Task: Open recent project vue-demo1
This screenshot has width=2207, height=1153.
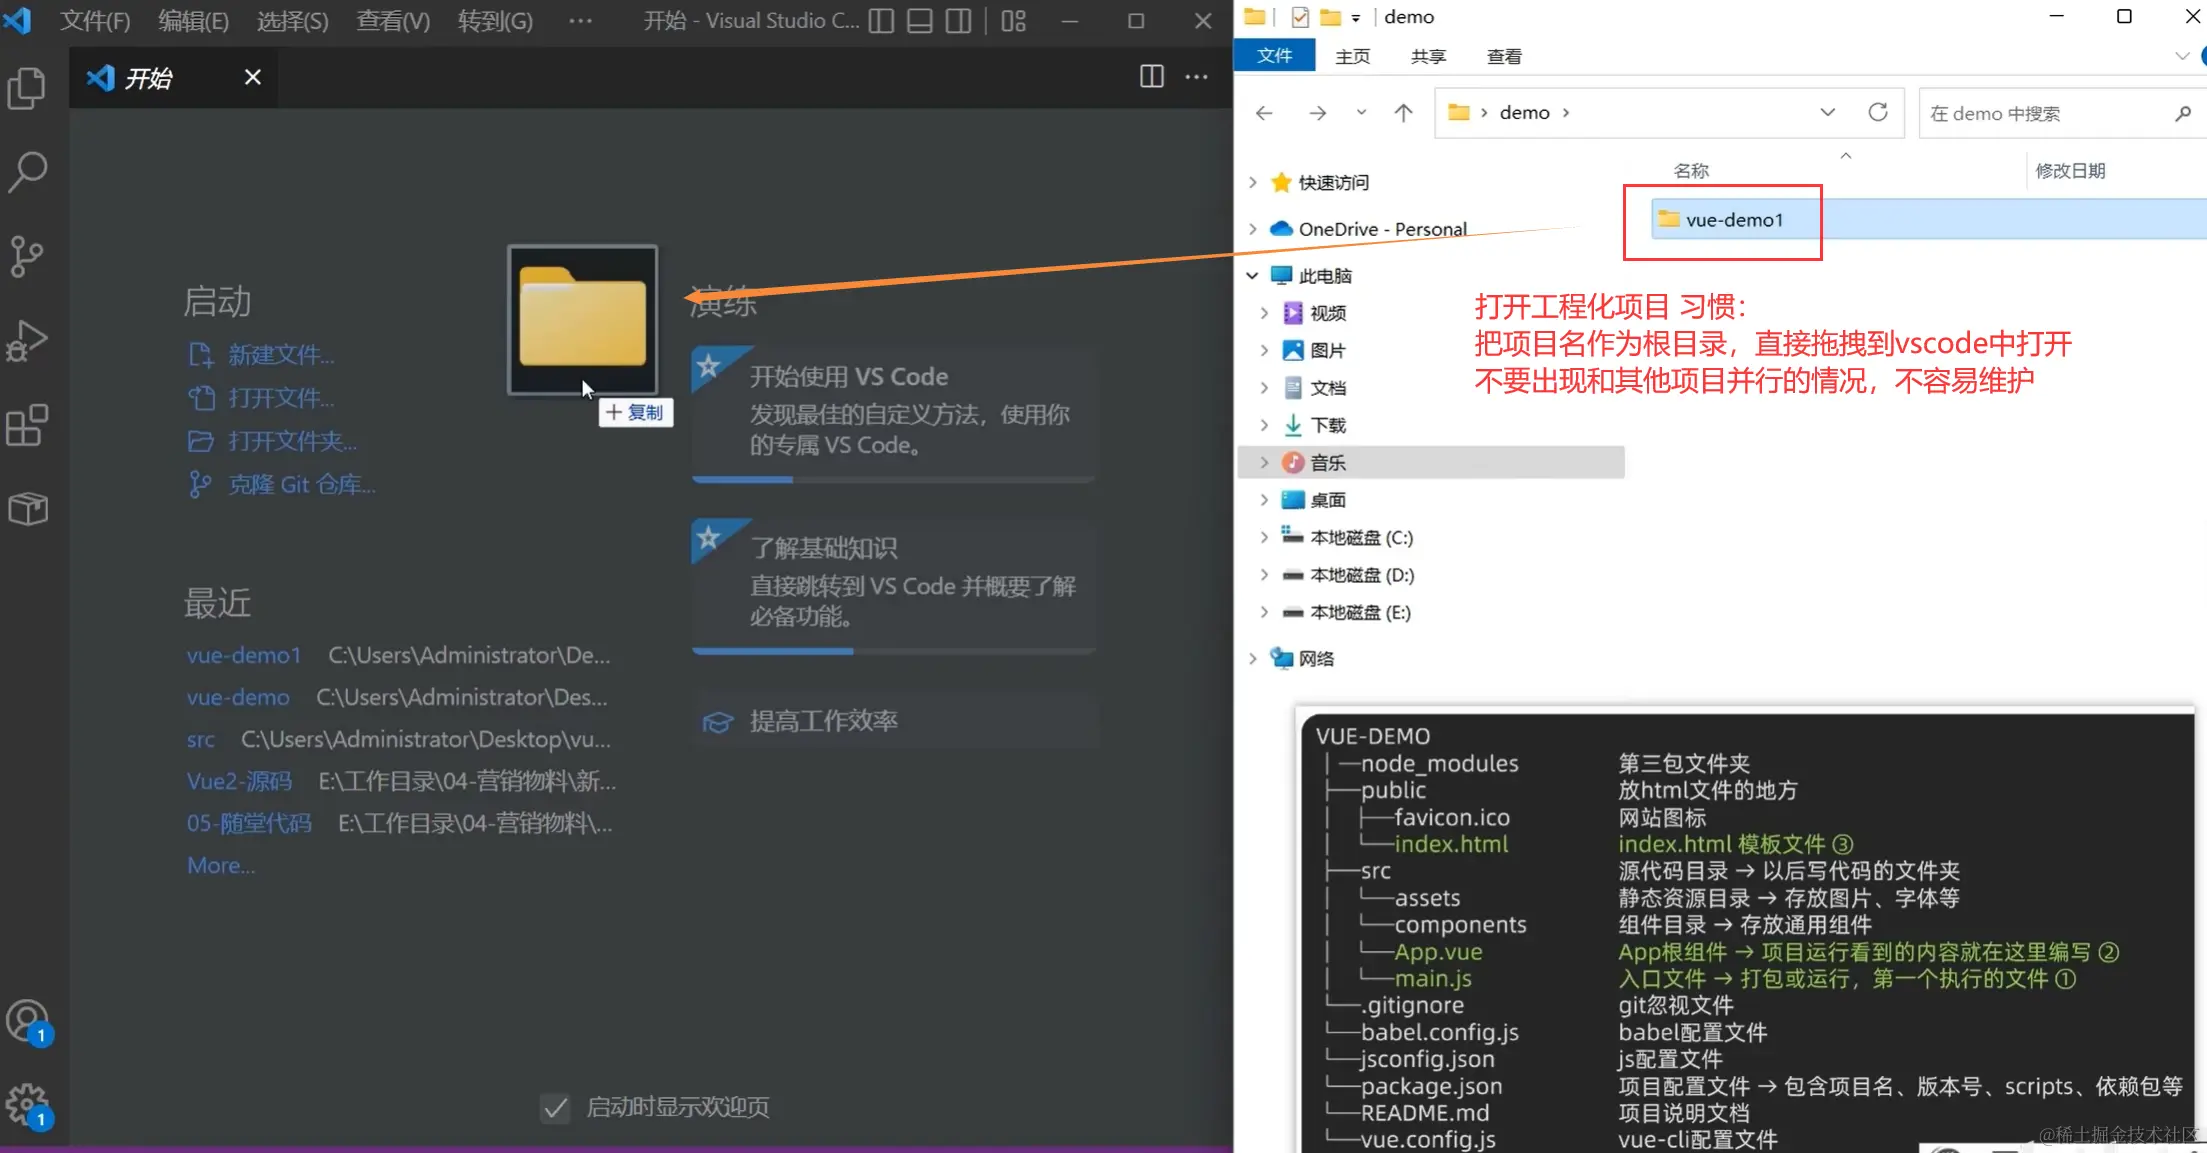Action: (244, 655)
